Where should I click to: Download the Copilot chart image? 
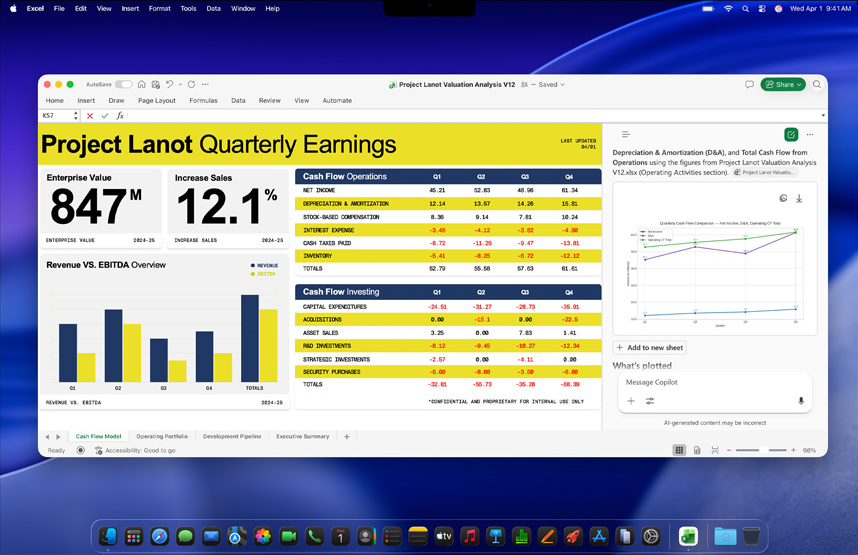(x=799, y=199)
